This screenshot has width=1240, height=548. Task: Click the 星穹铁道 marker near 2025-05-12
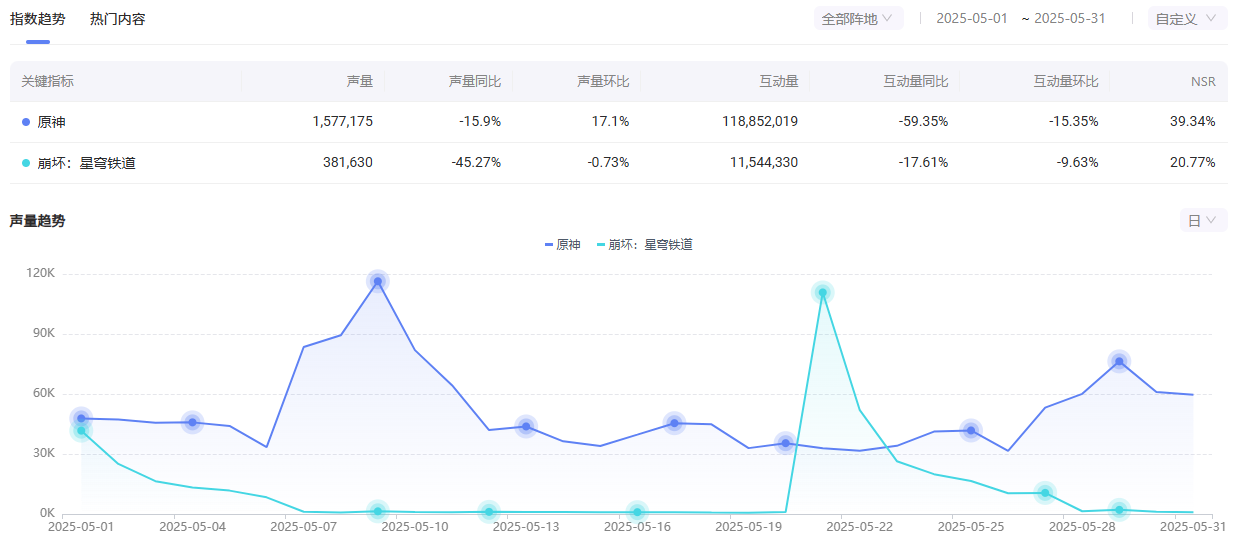point(488,512)
